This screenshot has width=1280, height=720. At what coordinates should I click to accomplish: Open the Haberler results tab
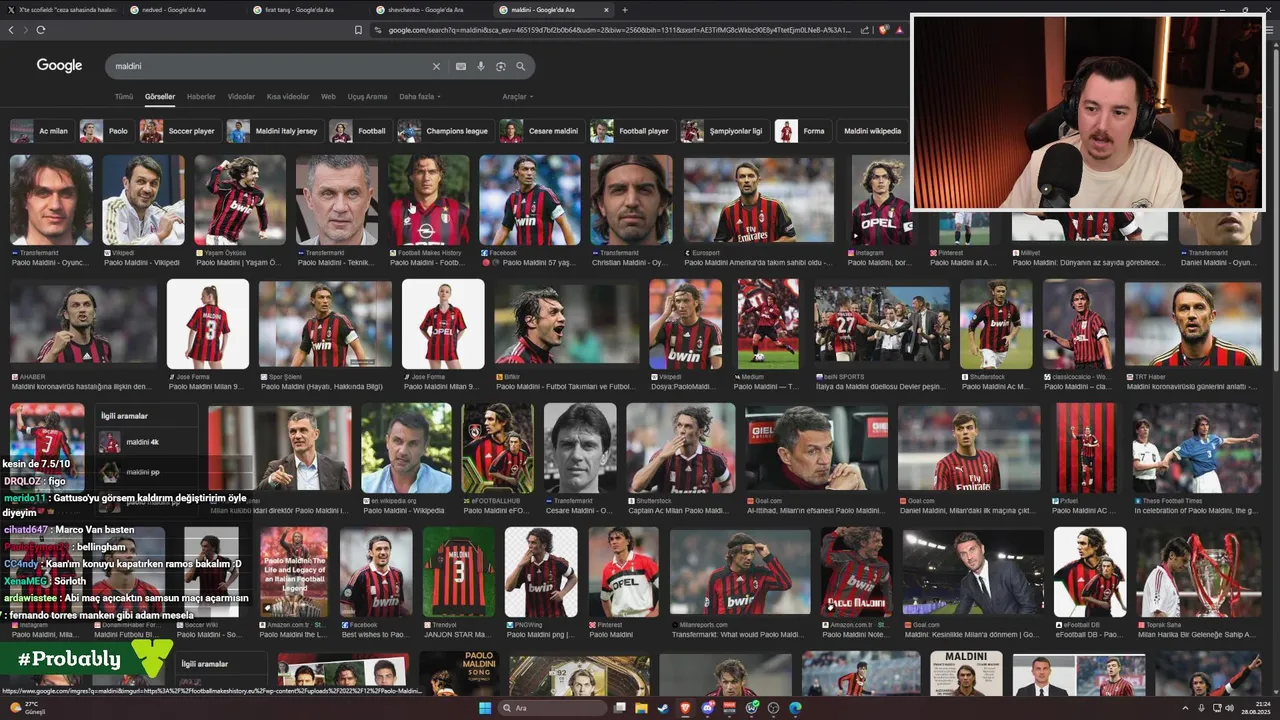(201, 97)
